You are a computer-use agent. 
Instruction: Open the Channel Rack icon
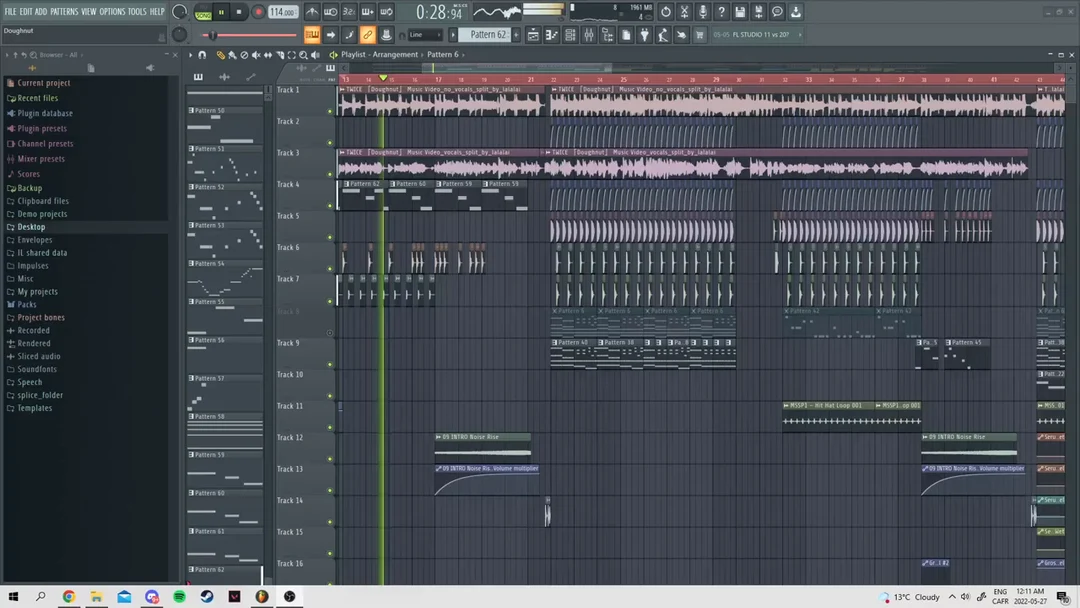tap(570, 35)
